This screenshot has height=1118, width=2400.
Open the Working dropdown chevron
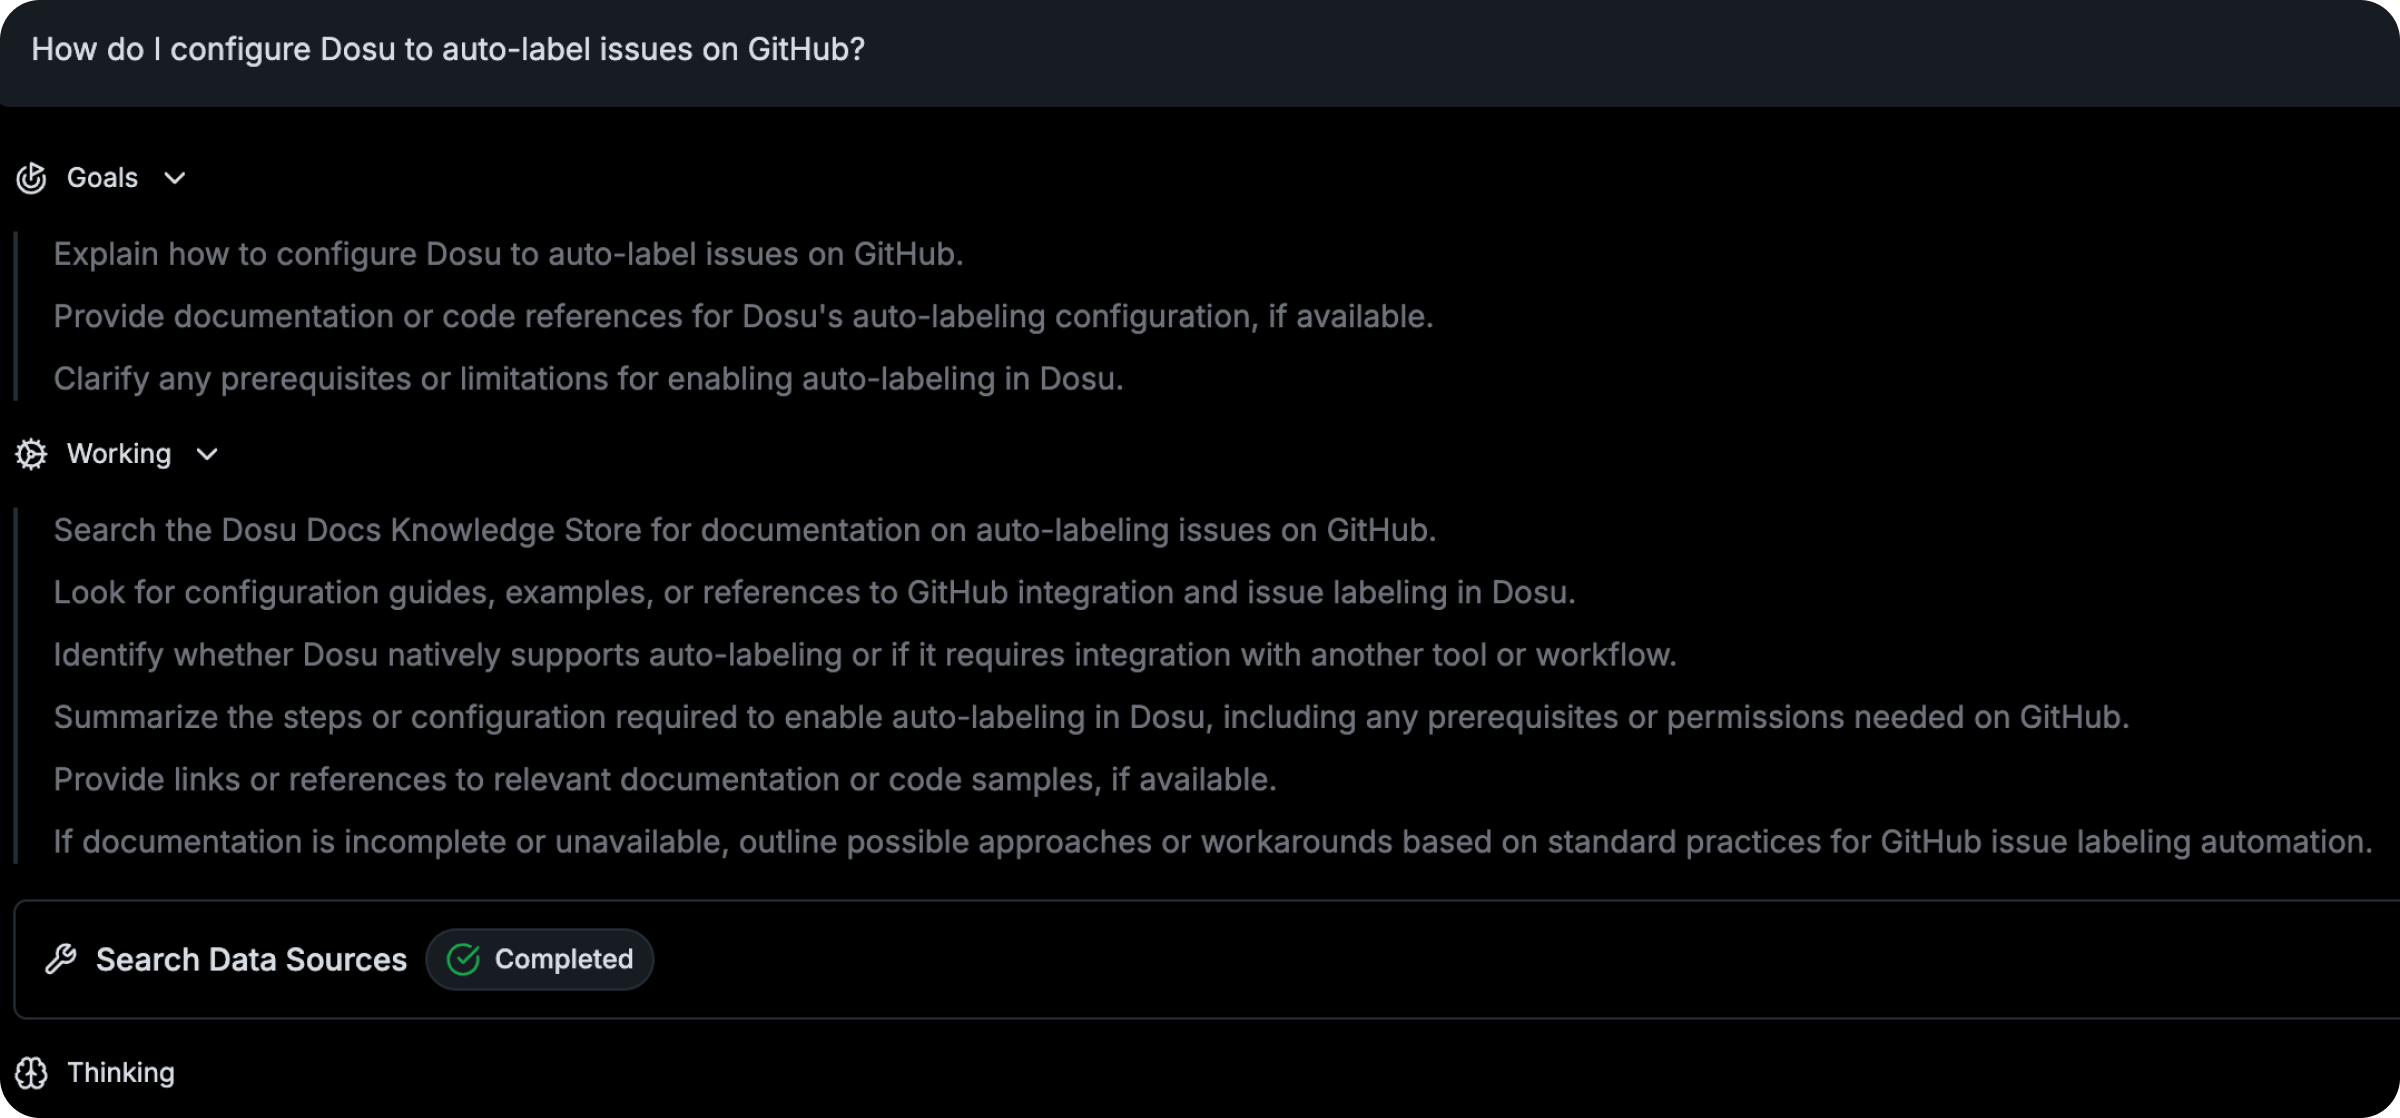coord(207,454)
